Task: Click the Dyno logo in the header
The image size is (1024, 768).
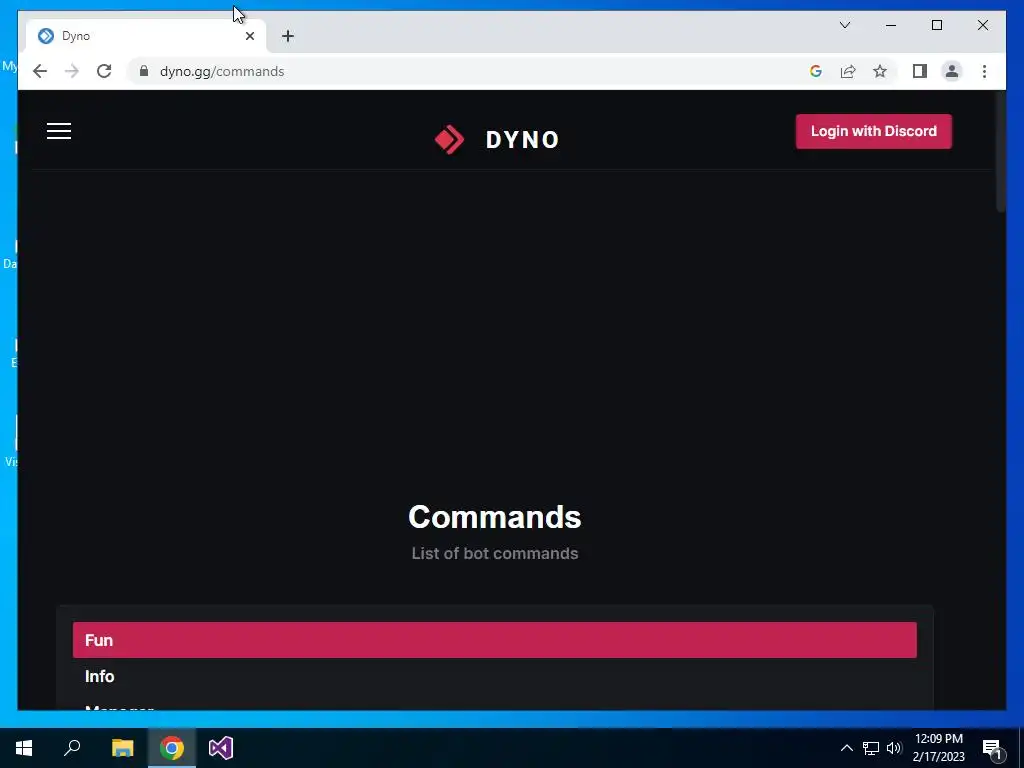Action: [496, 139]
